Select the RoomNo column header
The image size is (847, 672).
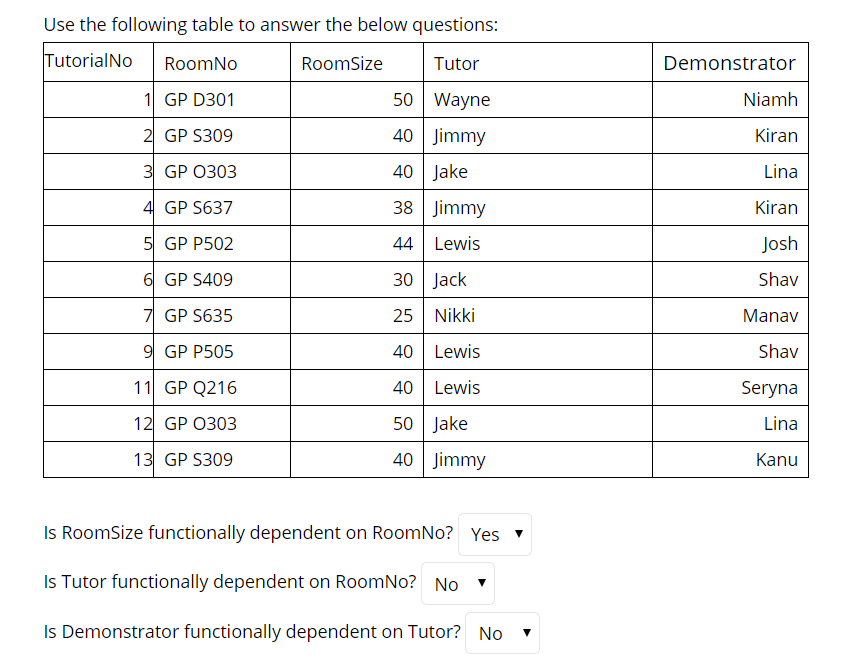200,63
